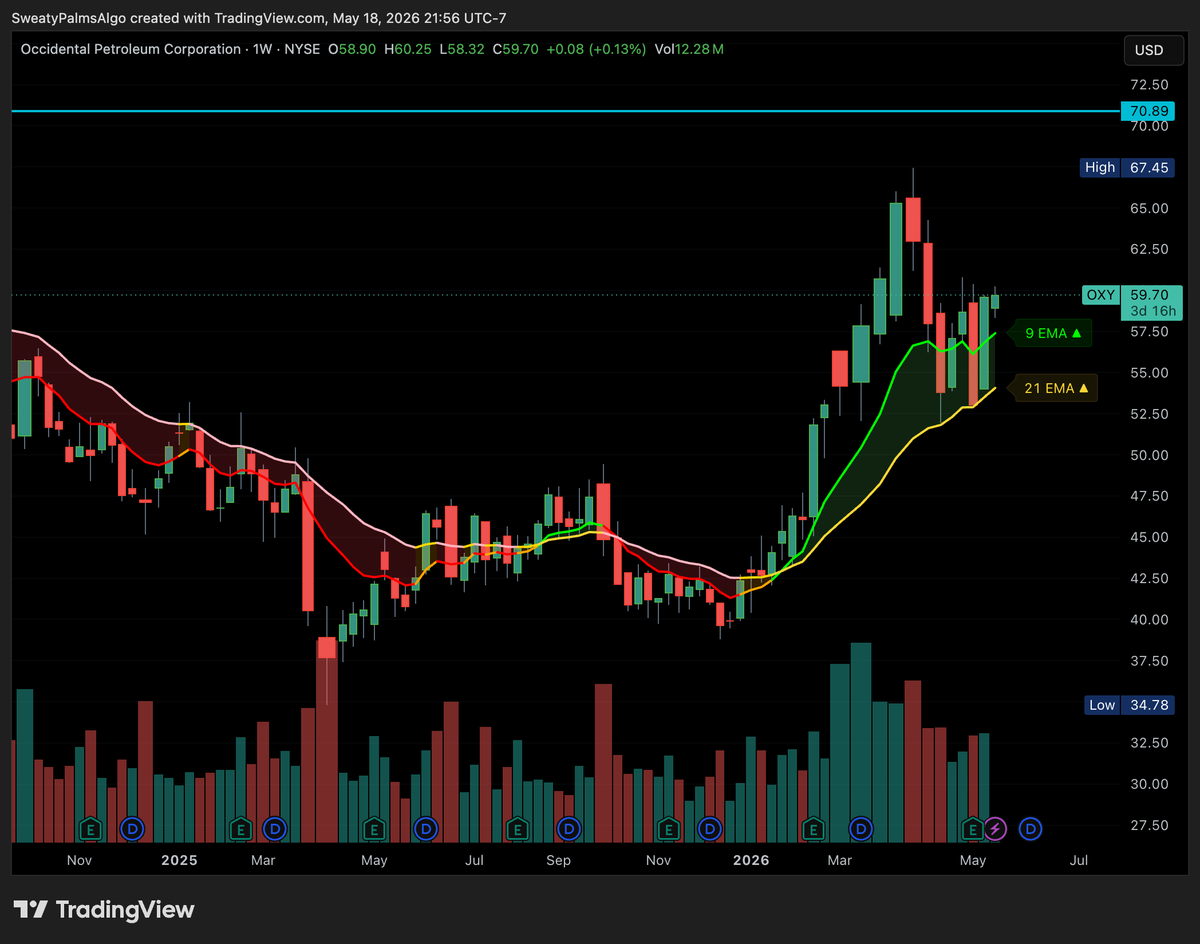Click the 9 EMA indicator label
The width and height of the screenshot is (1200, 944).
click(1052, 333)
